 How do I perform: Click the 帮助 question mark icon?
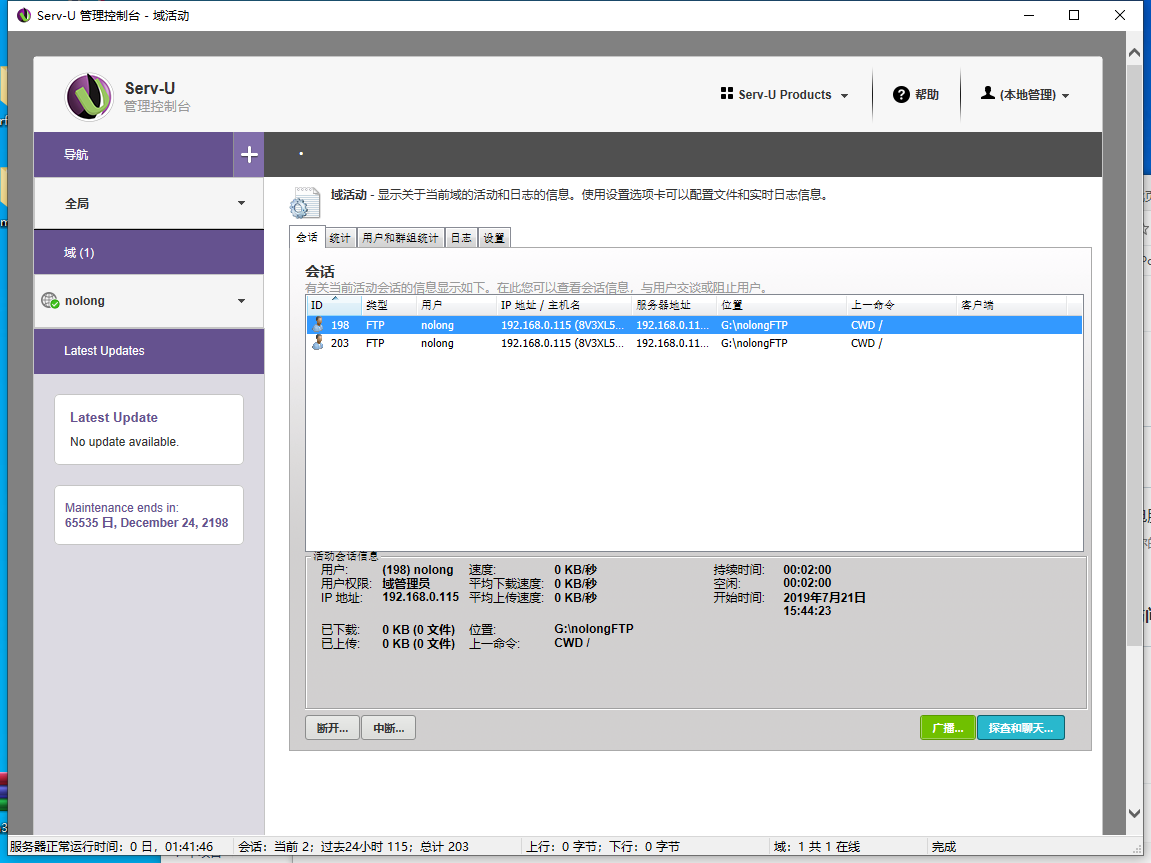click(901, 94)
